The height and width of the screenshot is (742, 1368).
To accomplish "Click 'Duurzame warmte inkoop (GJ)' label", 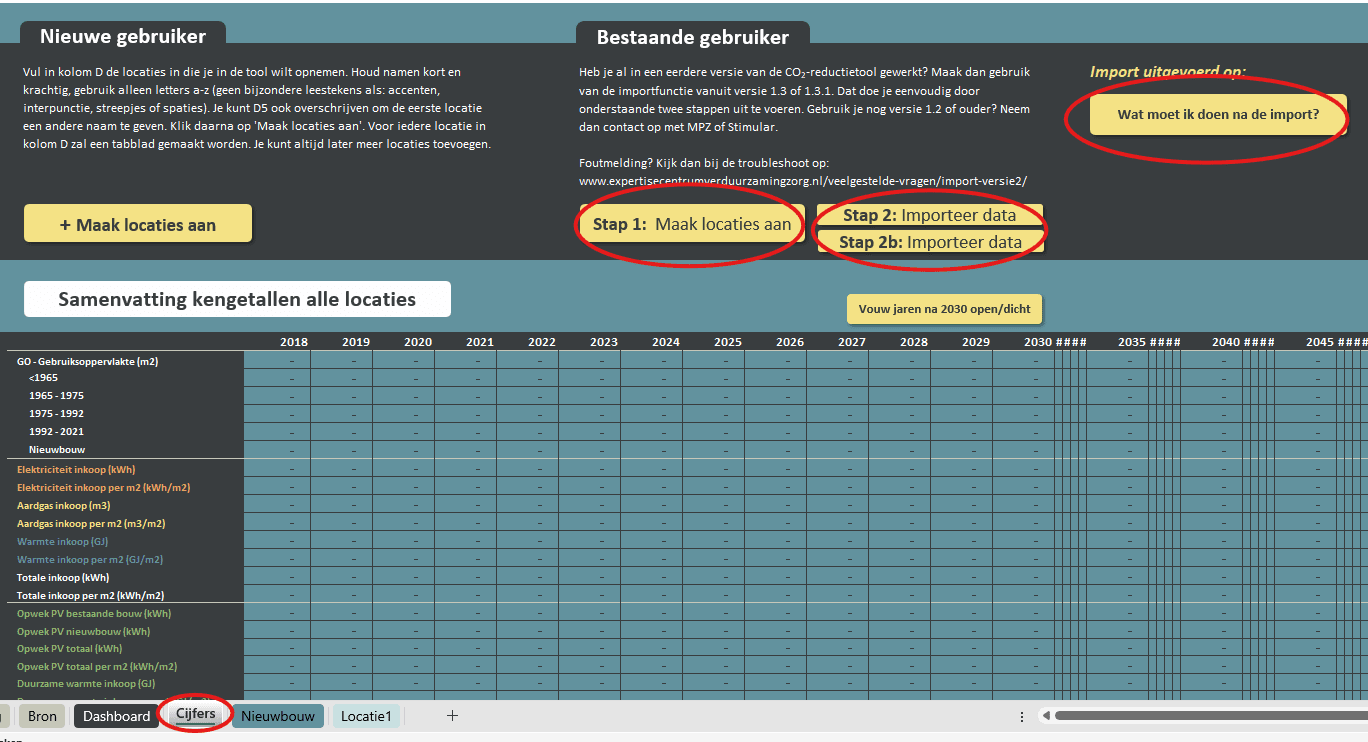I will (86, 684).
